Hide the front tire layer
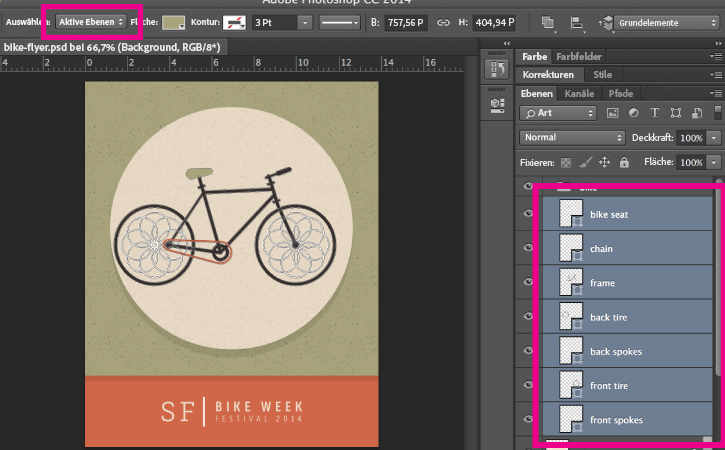The height and width of the screenshot is (450, 725). click(x=527, y=385)
